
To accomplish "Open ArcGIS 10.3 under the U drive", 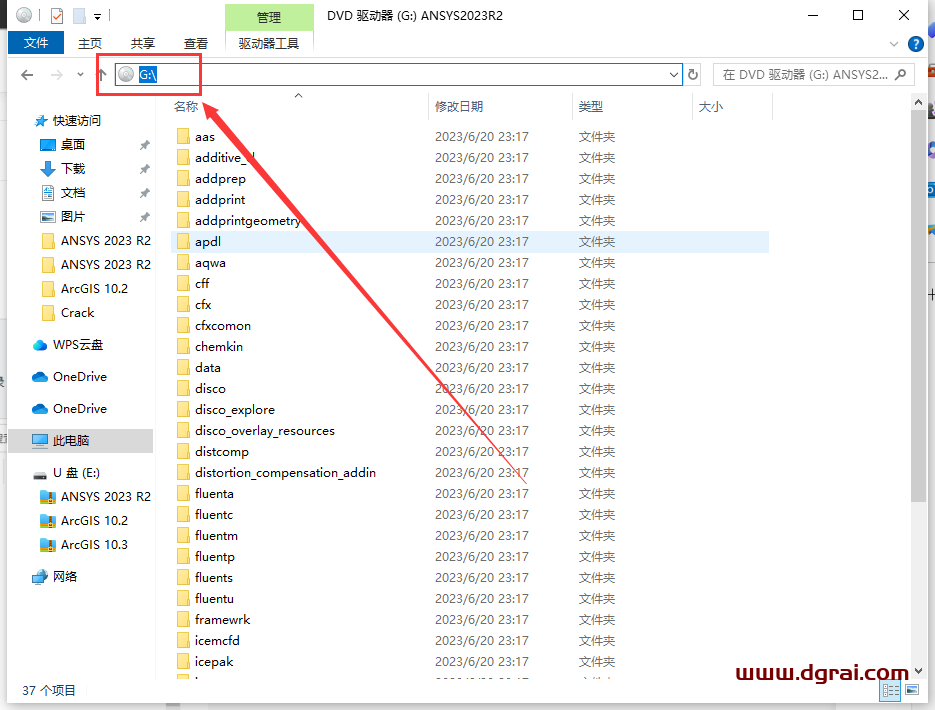I will (94, 544).
